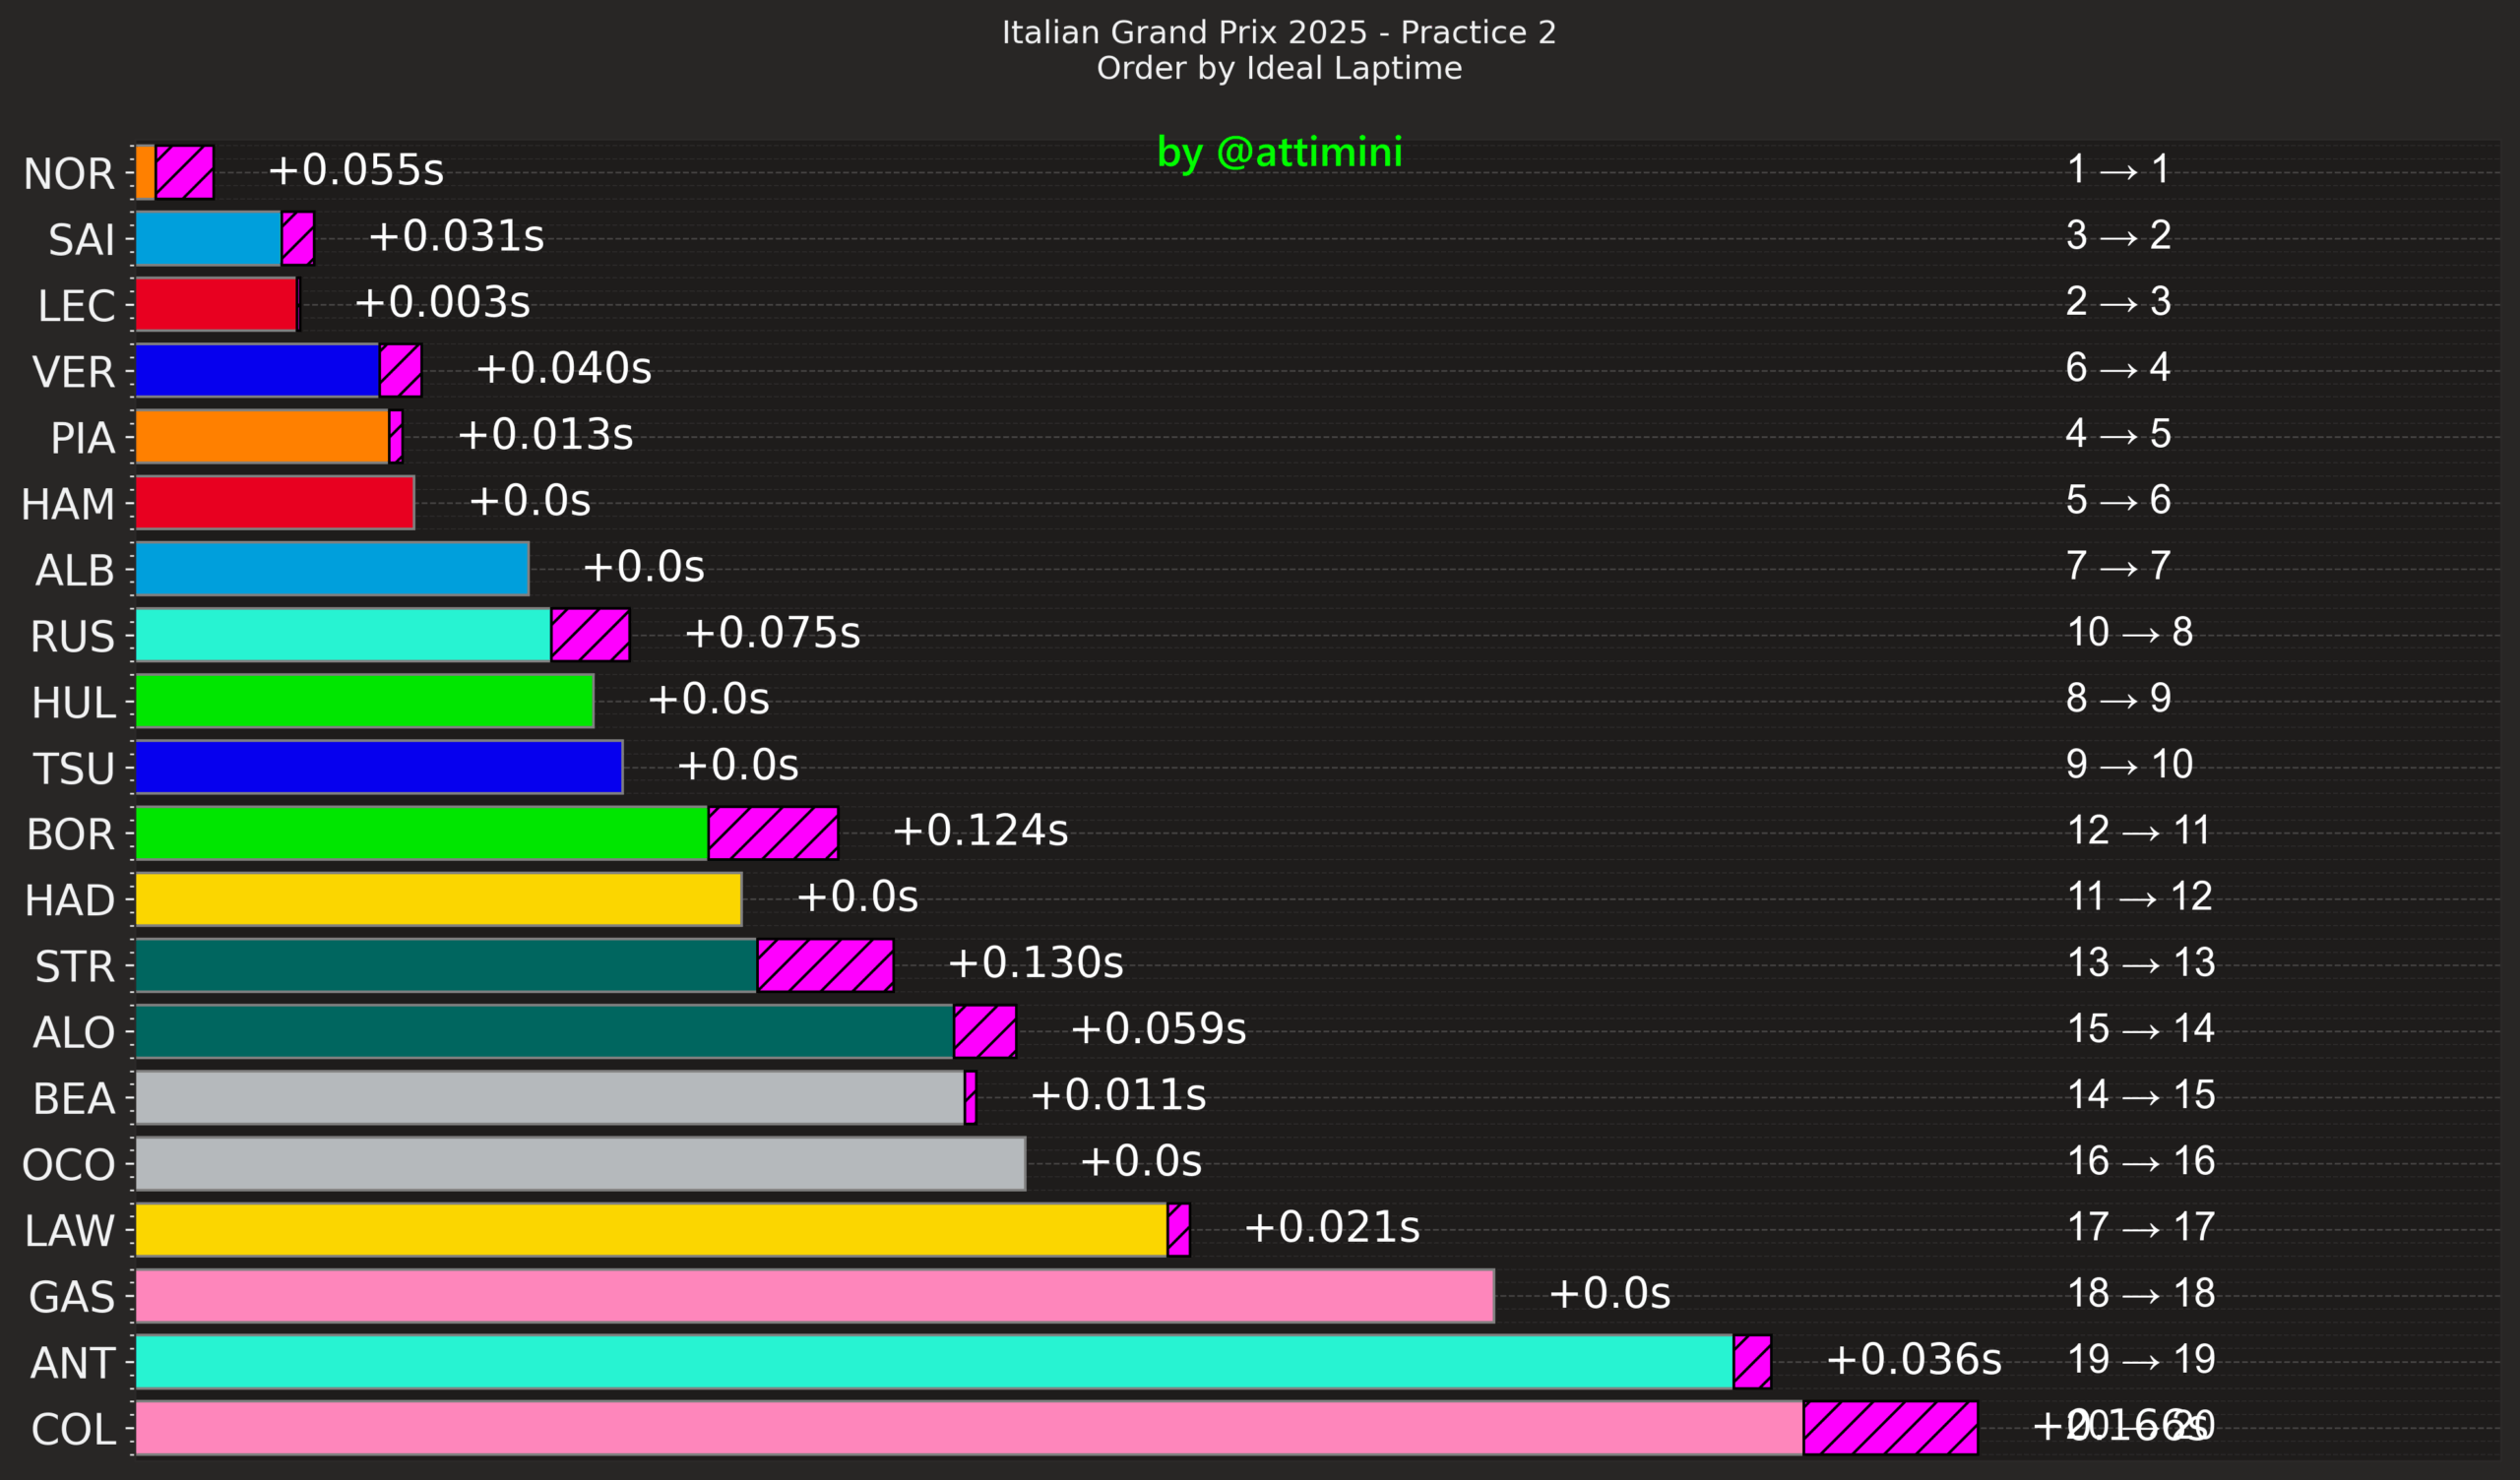The image size is (2520, 1480).
Task: Click the 'Order by Ideal Laptime' subtitle
Action: coord(1279,68)
